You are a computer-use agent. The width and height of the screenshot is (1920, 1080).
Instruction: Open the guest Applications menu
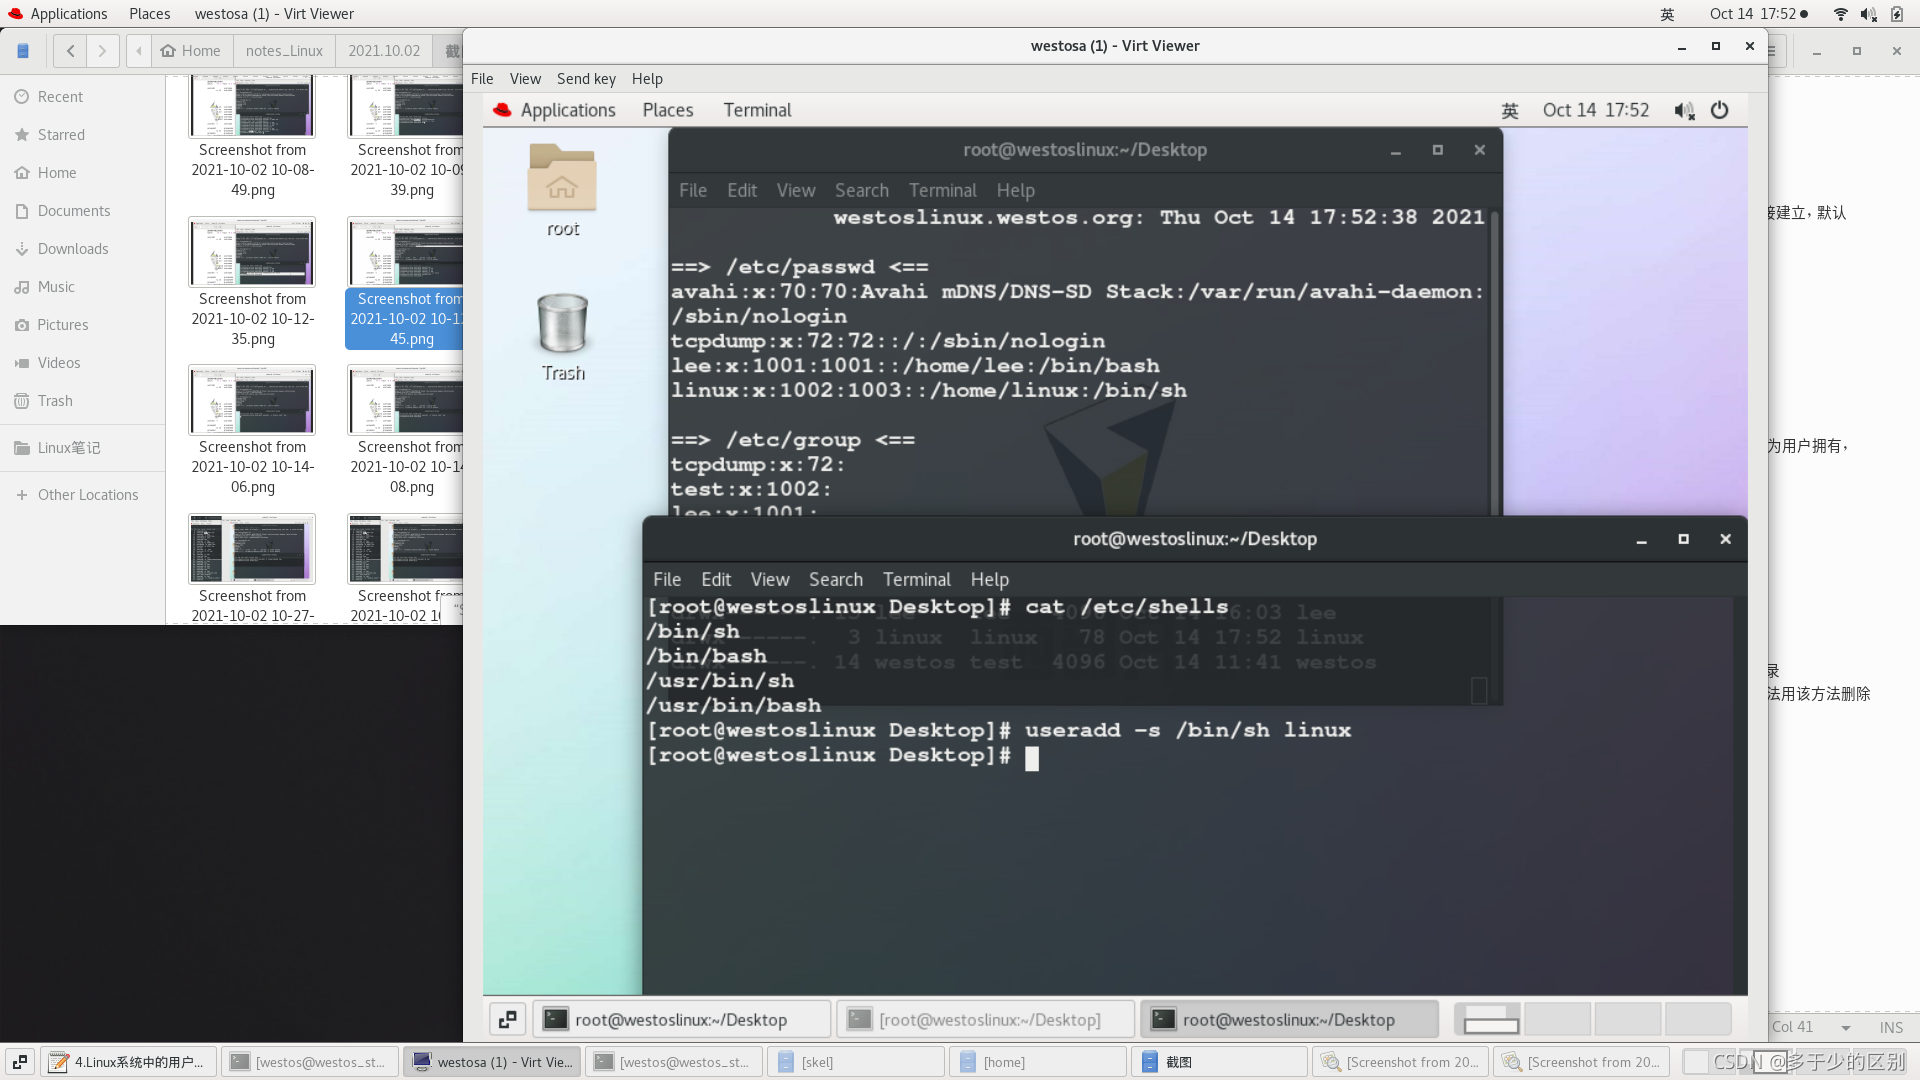coord(567,110)
